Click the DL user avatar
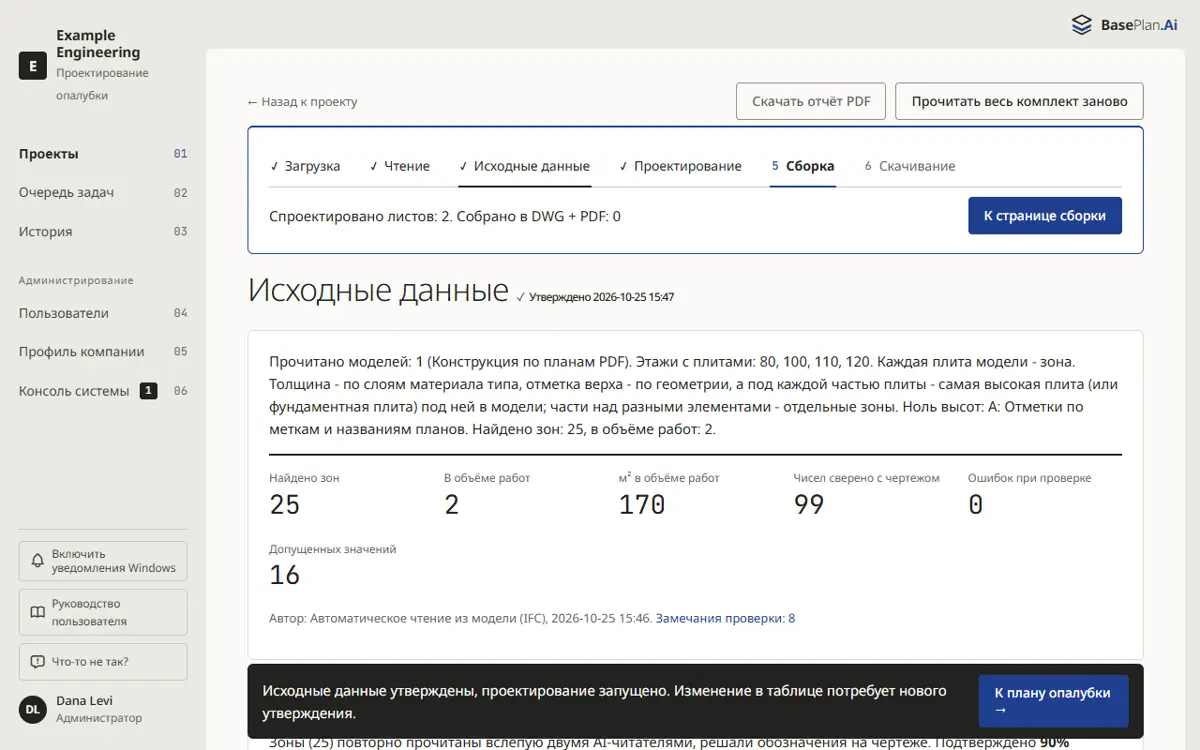This screenshot has width=1200, height=750. (33, 709)
